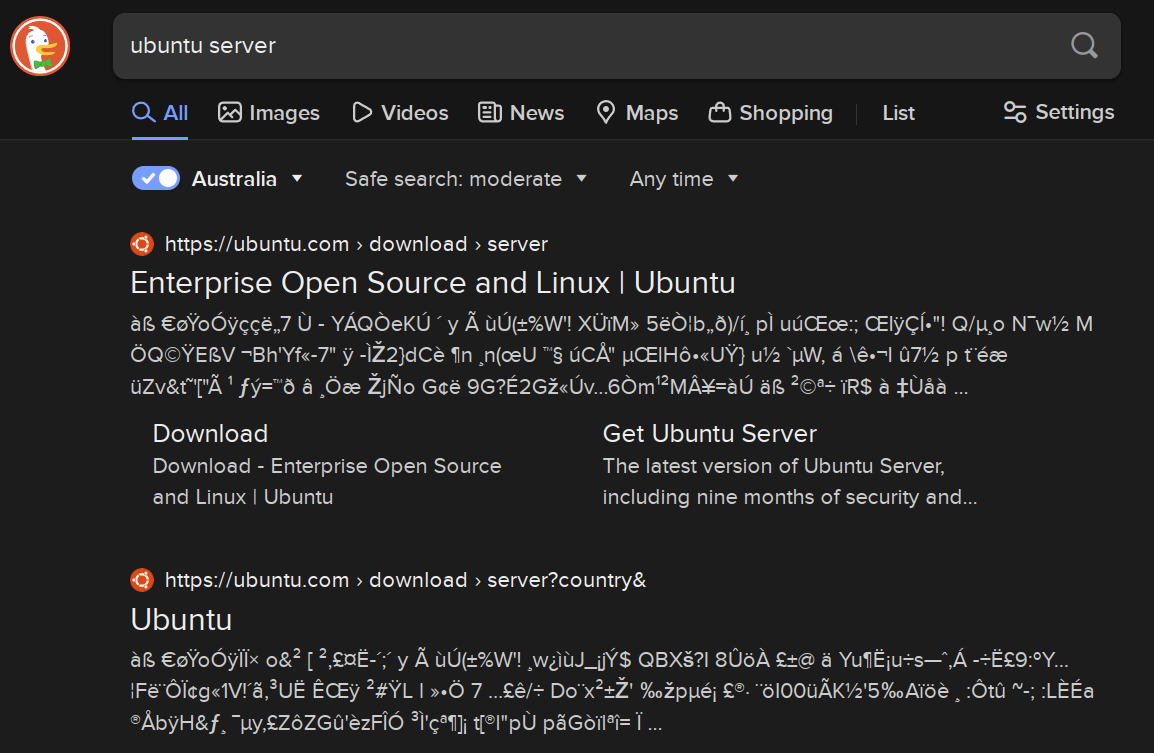The height and width of the screenshot is (753, 1154).
Task: Open the Settings menu
Action: [1058, 112]
